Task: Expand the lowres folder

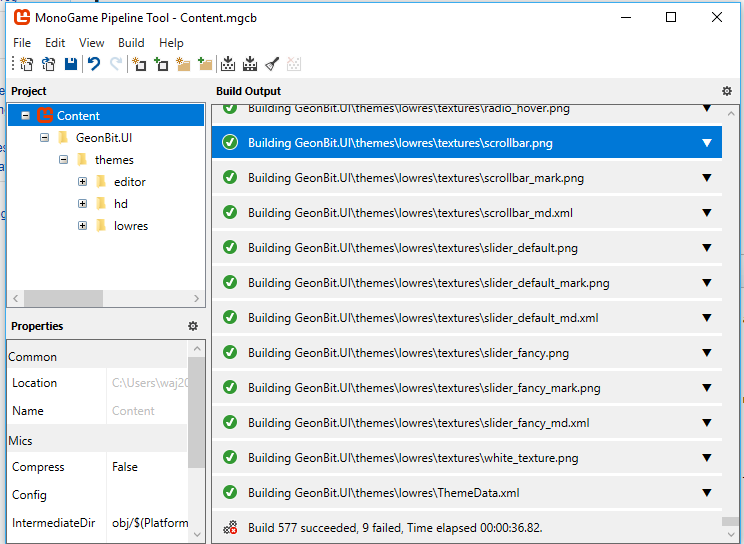Action: click(x=83, y=225)
